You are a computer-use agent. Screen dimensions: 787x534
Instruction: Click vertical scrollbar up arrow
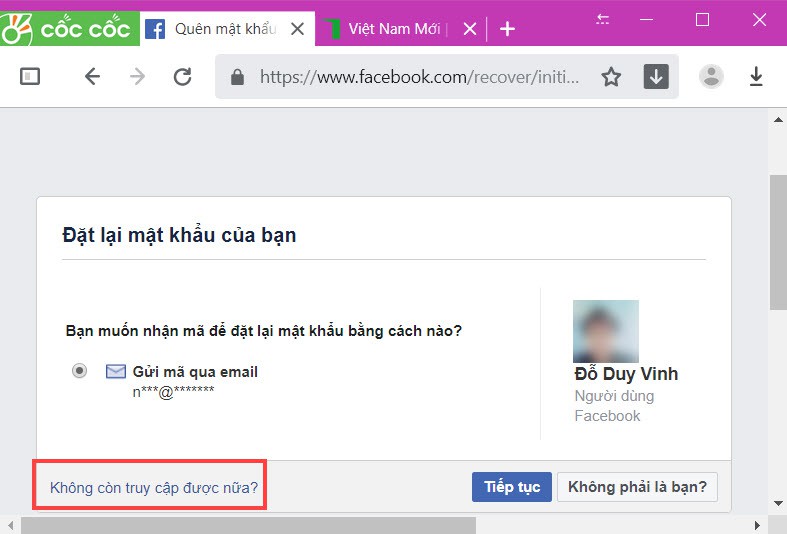778,119
